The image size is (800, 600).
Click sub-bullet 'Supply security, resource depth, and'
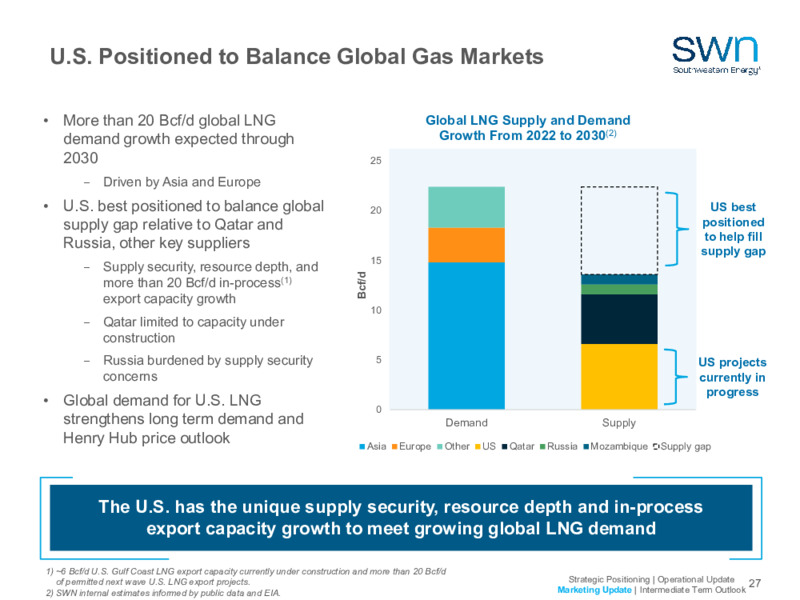click(x=210, y=283)
